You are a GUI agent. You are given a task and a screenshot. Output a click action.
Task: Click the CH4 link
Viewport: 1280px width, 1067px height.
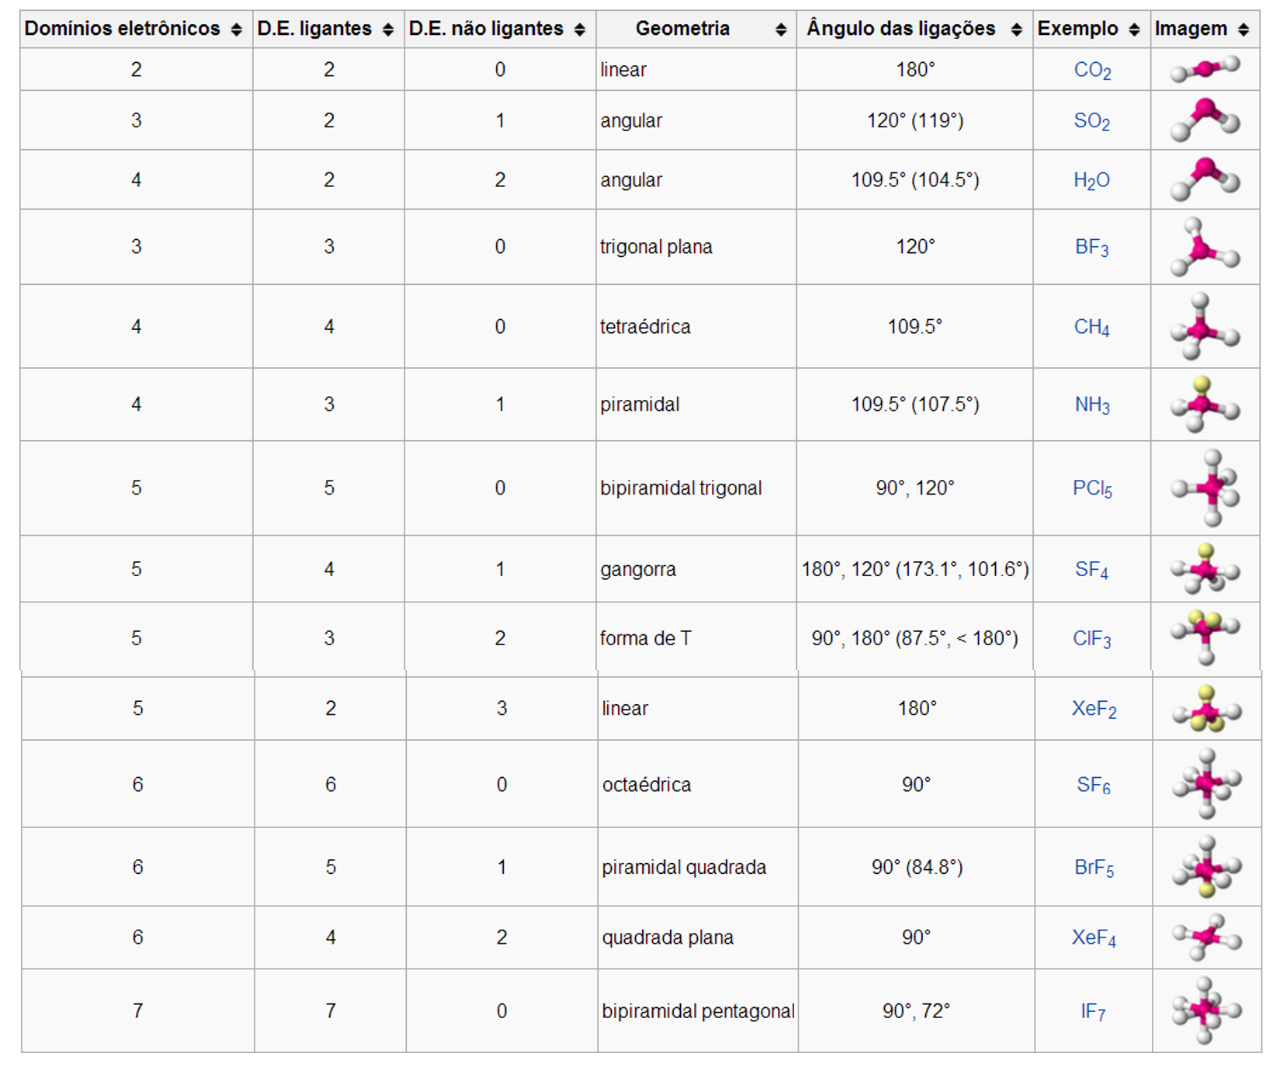[1092, 327]
